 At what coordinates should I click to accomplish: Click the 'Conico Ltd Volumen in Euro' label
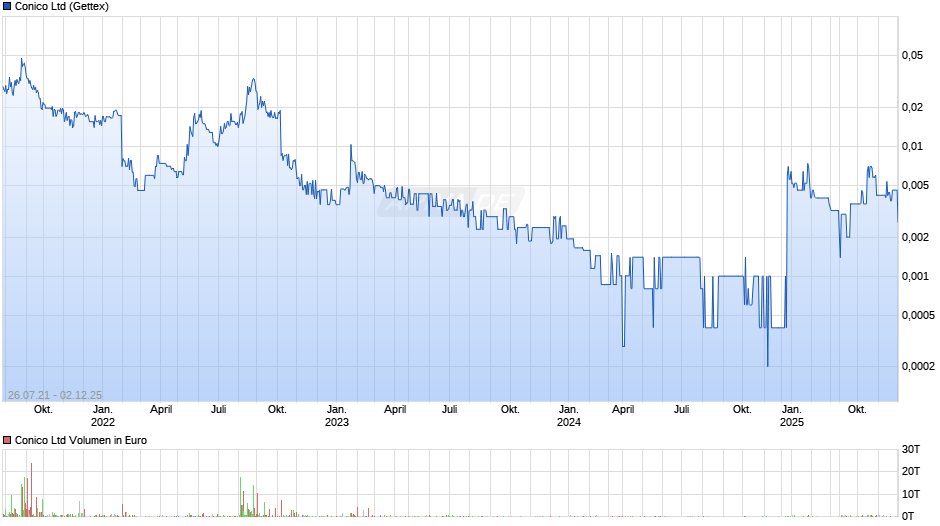[x=81, y=440]
